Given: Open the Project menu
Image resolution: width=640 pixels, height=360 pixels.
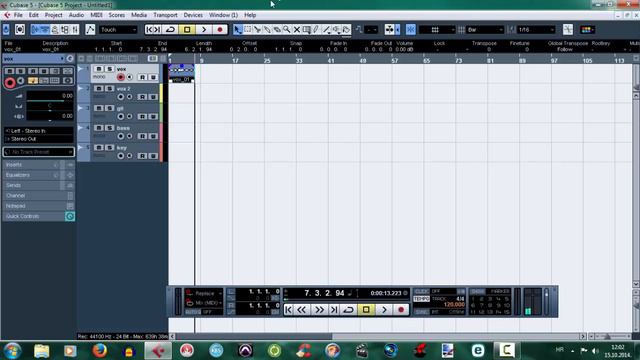Looking at the screenshot, I should pyautogui.click(x=53, y=15).
